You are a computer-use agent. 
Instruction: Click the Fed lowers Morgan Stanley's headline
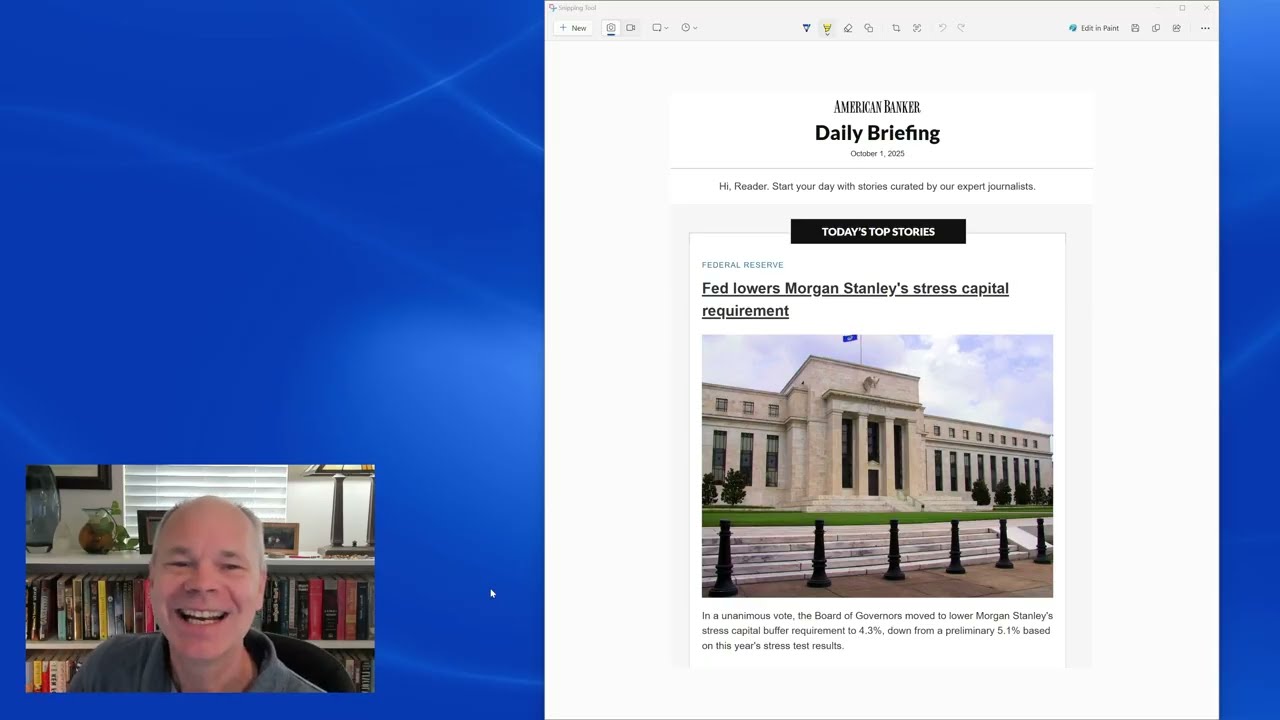tap(855, 299)
